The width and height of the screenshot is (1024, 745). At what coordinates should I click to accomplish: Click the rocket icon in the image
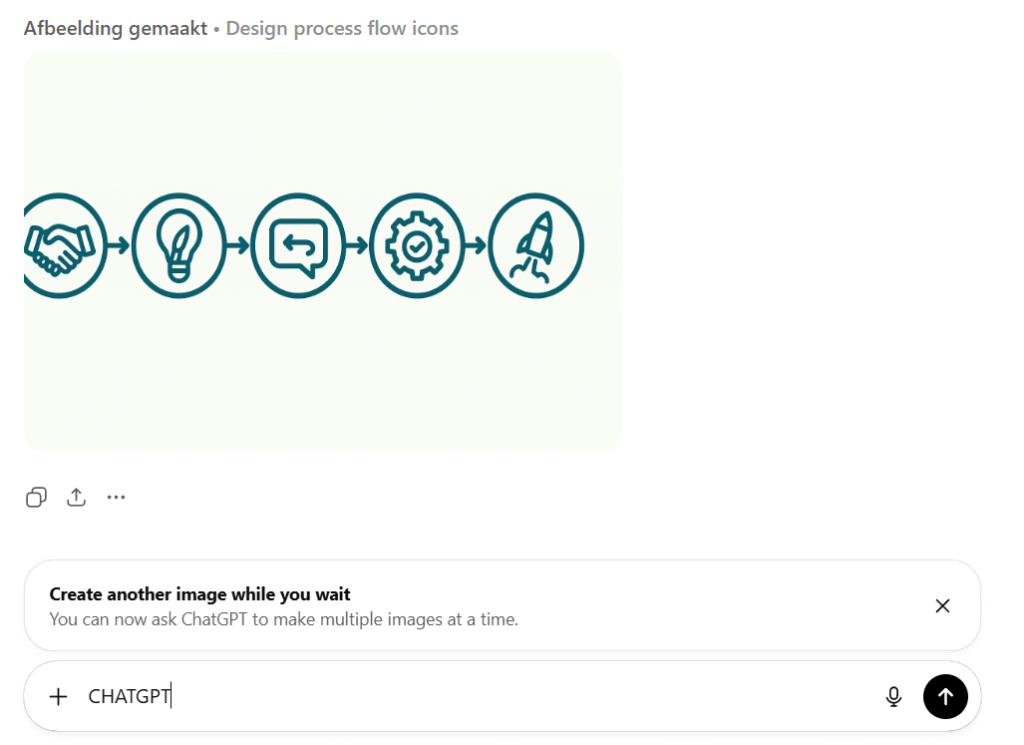click(x=536, y=245)
